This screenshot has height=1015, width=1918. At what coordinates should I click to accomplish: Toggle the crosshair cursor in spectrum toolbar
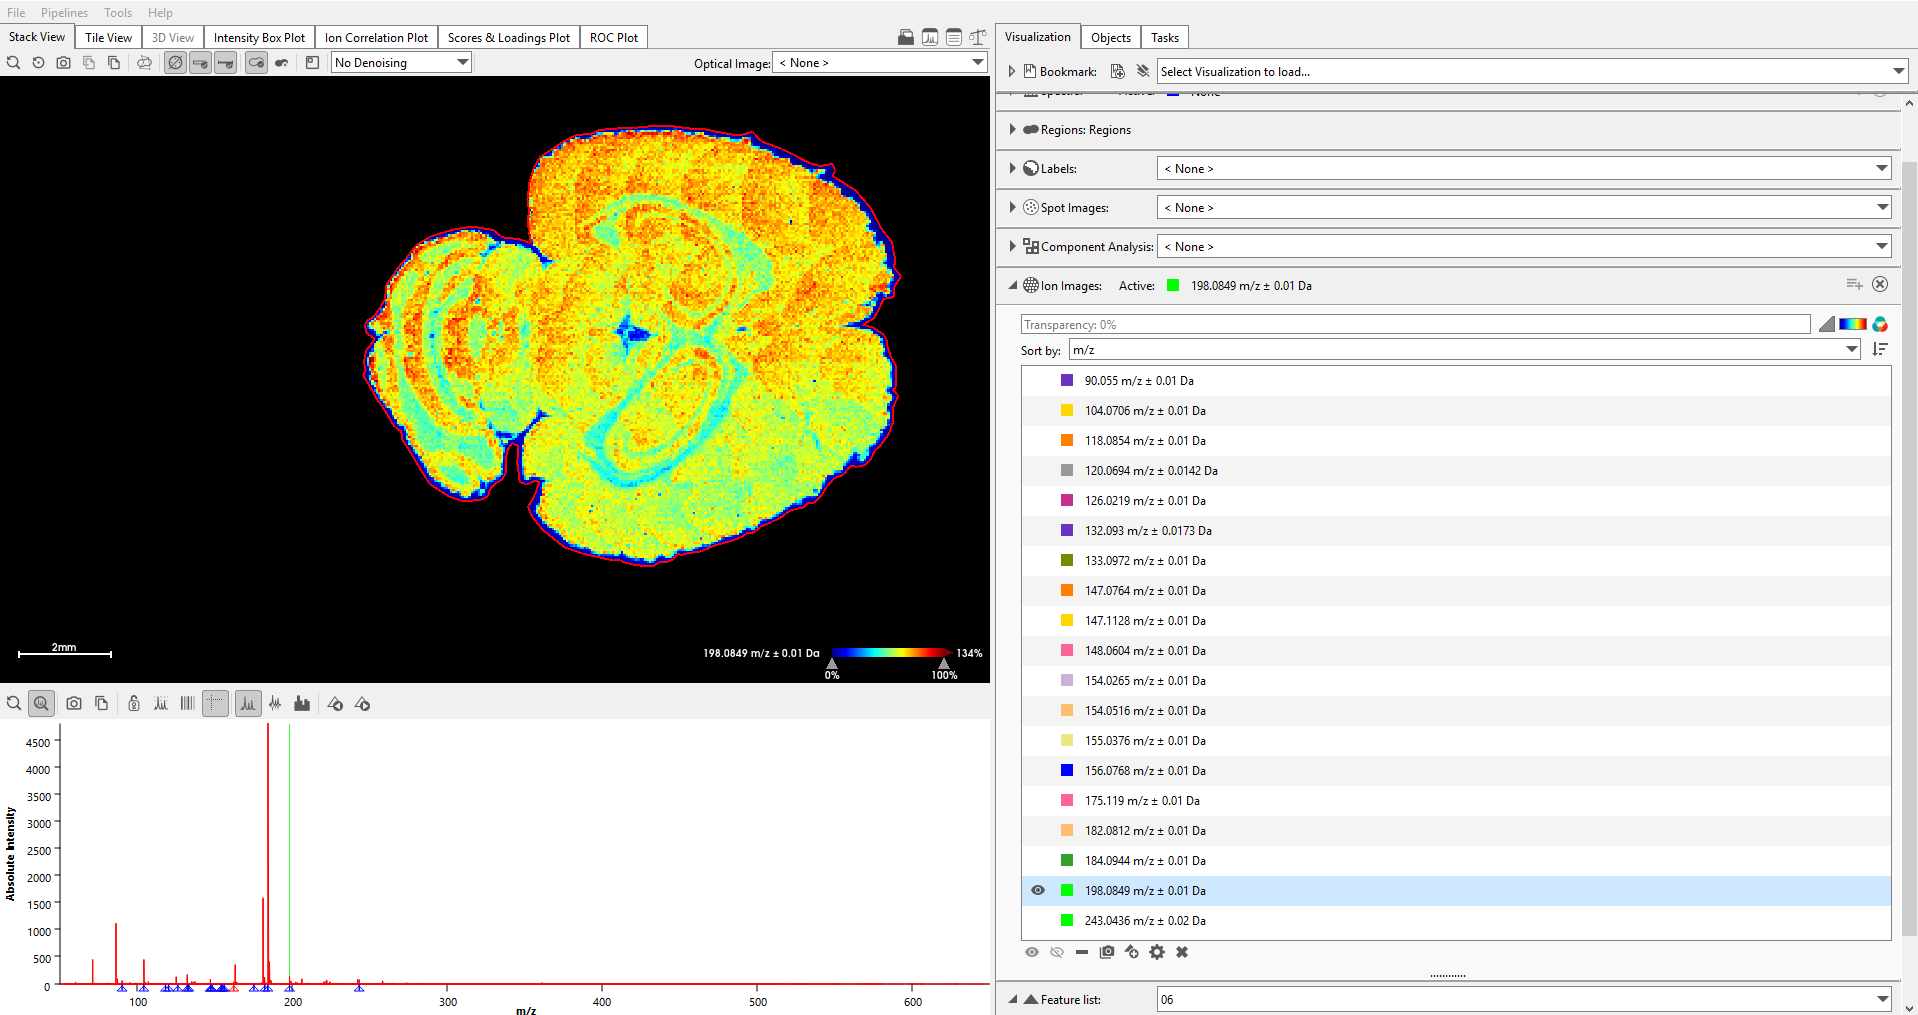(215, 704)
